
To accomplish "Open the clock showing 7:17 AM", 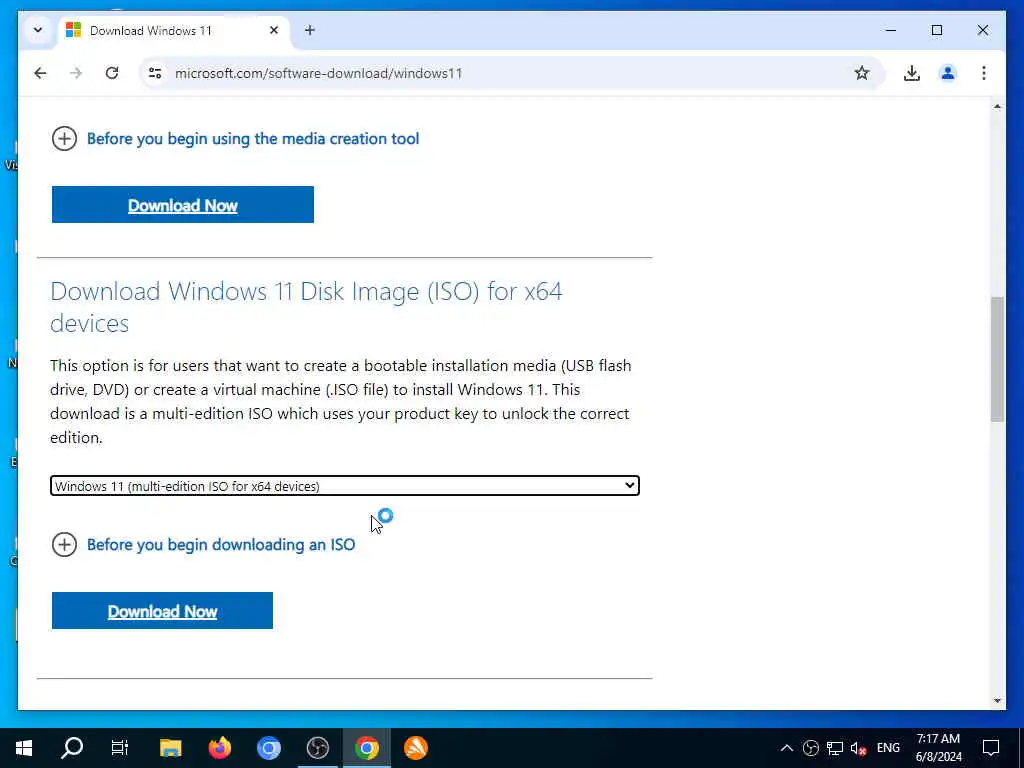I will pos(938,748).
